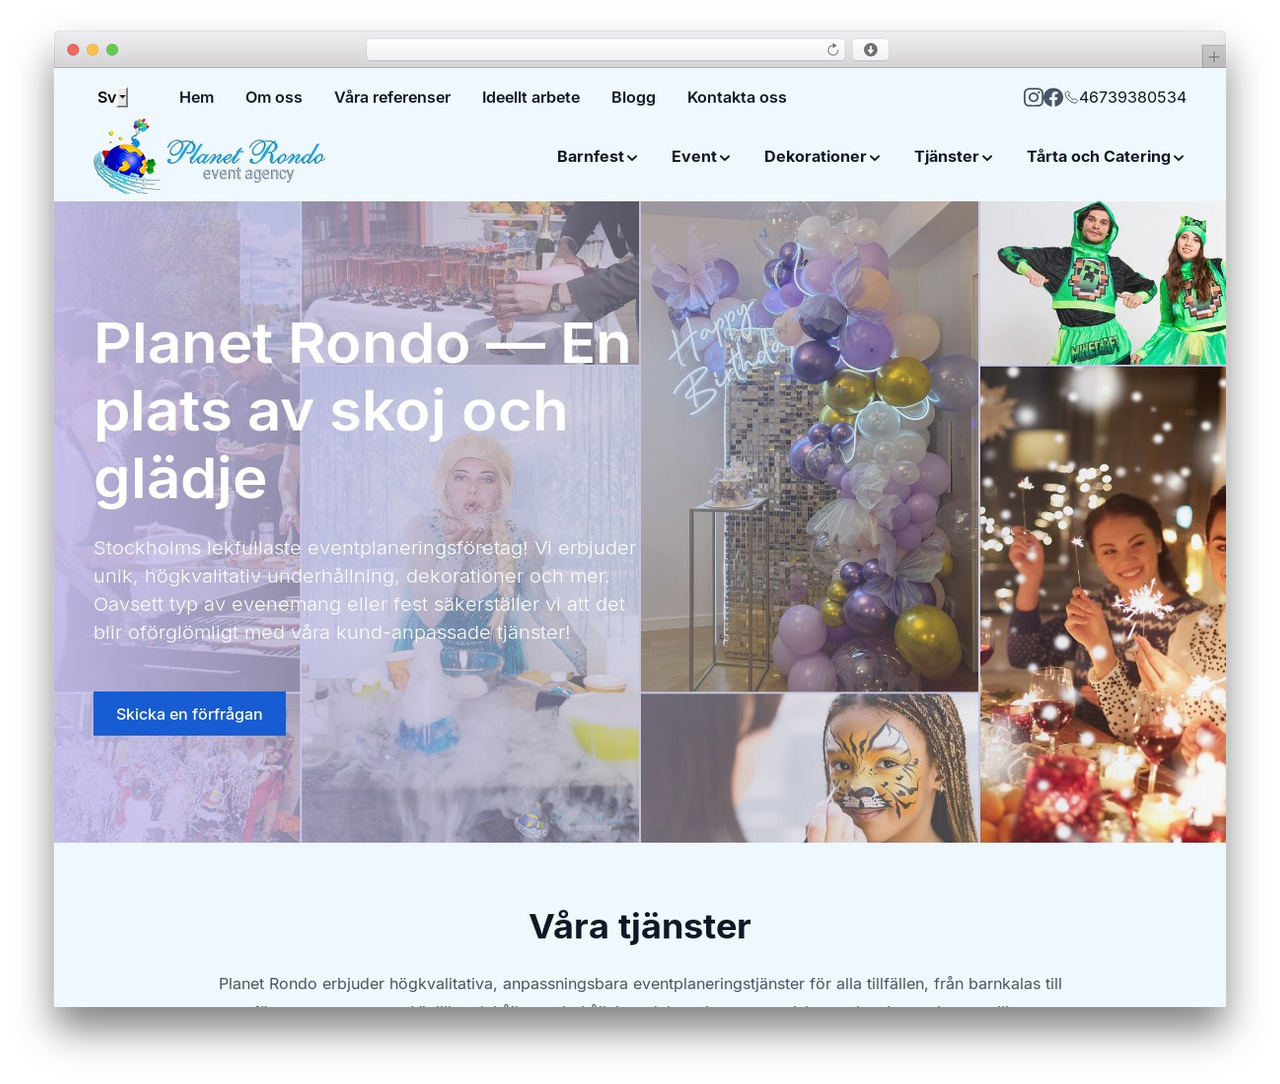Click the browser address bar
The height and width of the screenshot is (1084, 1280).
click(606, 50)
